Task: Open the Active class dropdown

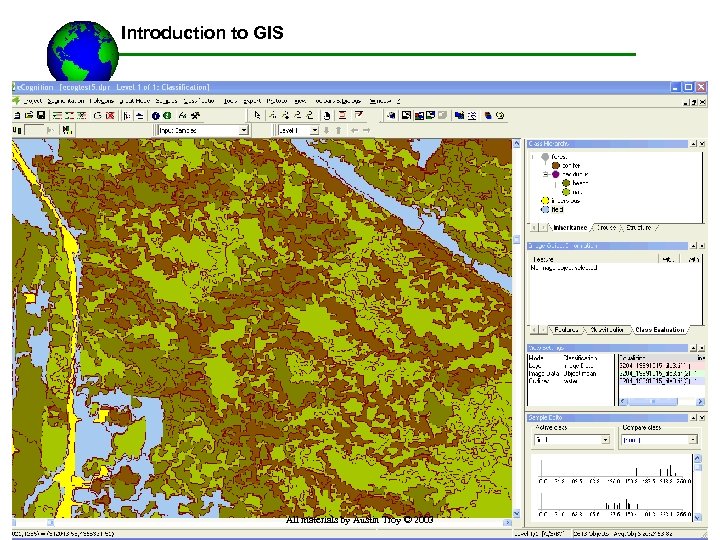Action: pyautogui.click(x=604, y=439)
